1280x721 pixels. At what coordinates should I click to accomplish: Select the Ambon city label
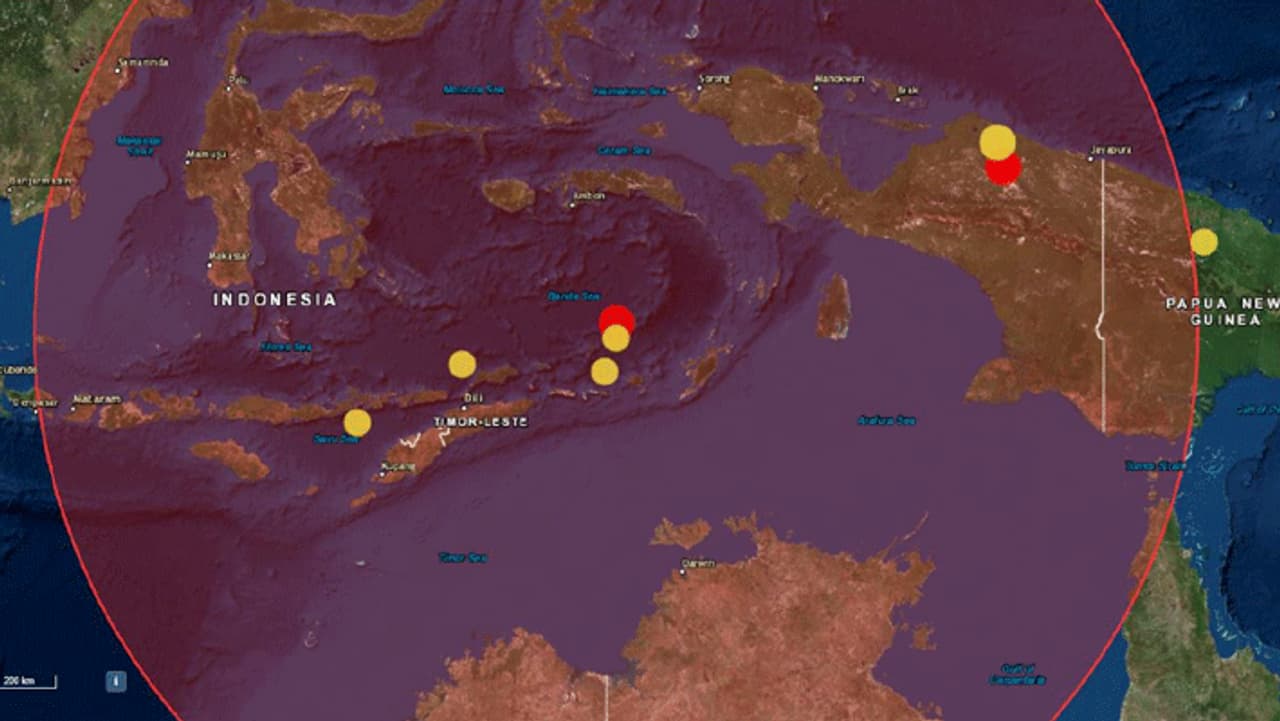pyautogui.click(x=589, y=196)
